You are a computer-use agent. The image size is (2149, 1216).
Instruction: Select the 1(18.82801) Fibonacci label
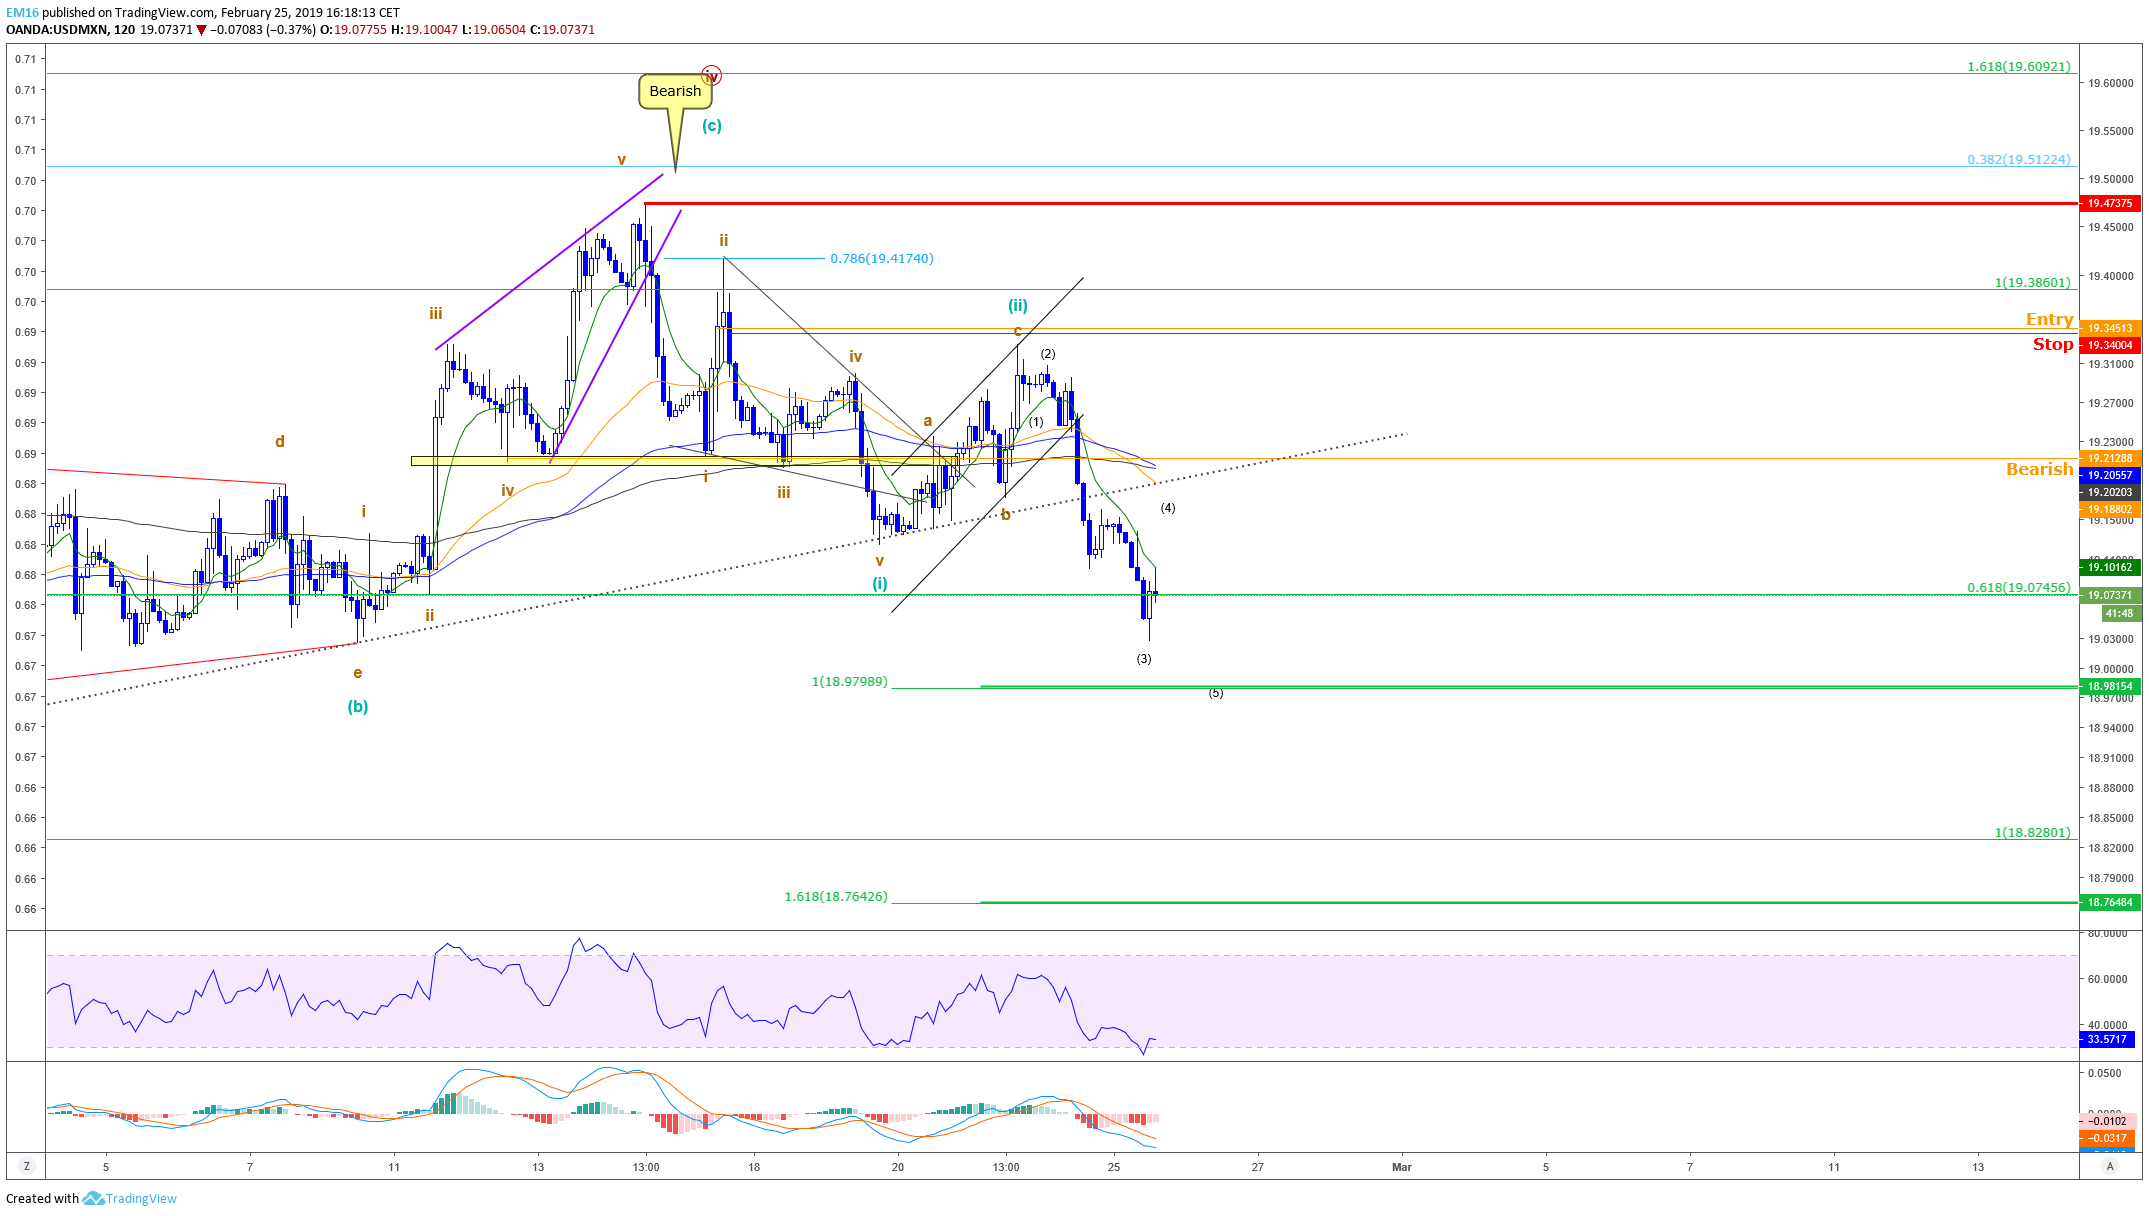click(2033, 833)
